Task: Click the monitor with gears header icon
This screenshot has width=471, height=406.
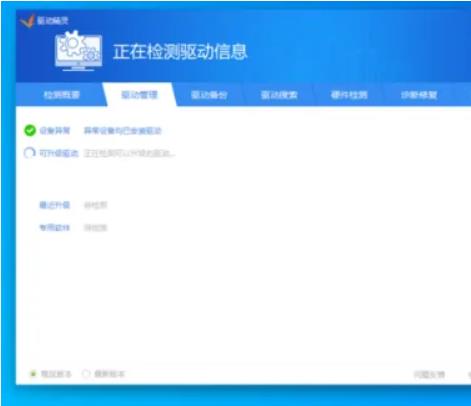Action: pyautogui.click(x=79, y=51)
